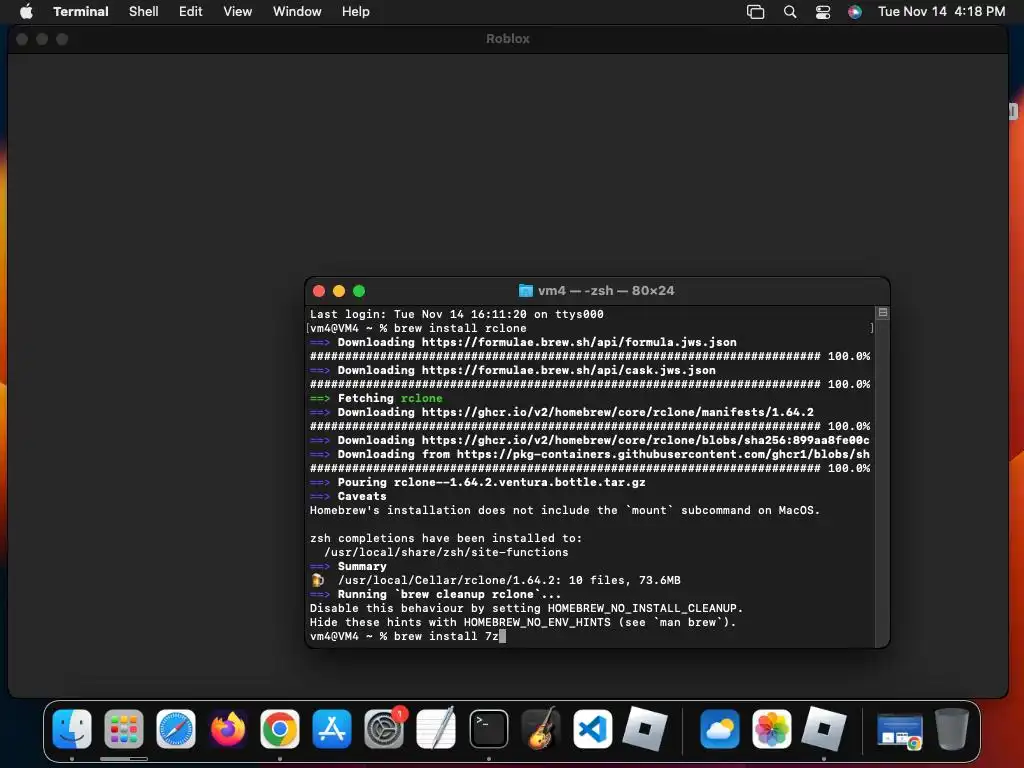This screenshot has height=768, width=1024.
Task: Close the vm4 Terminal window
Action: pos(319,291)
